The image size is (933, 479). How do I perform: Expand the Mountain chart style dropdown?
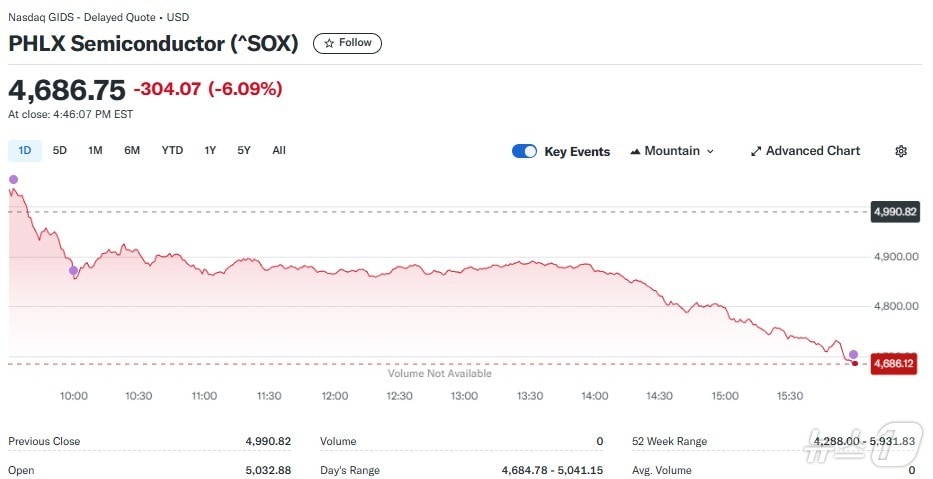pos(710,151)
